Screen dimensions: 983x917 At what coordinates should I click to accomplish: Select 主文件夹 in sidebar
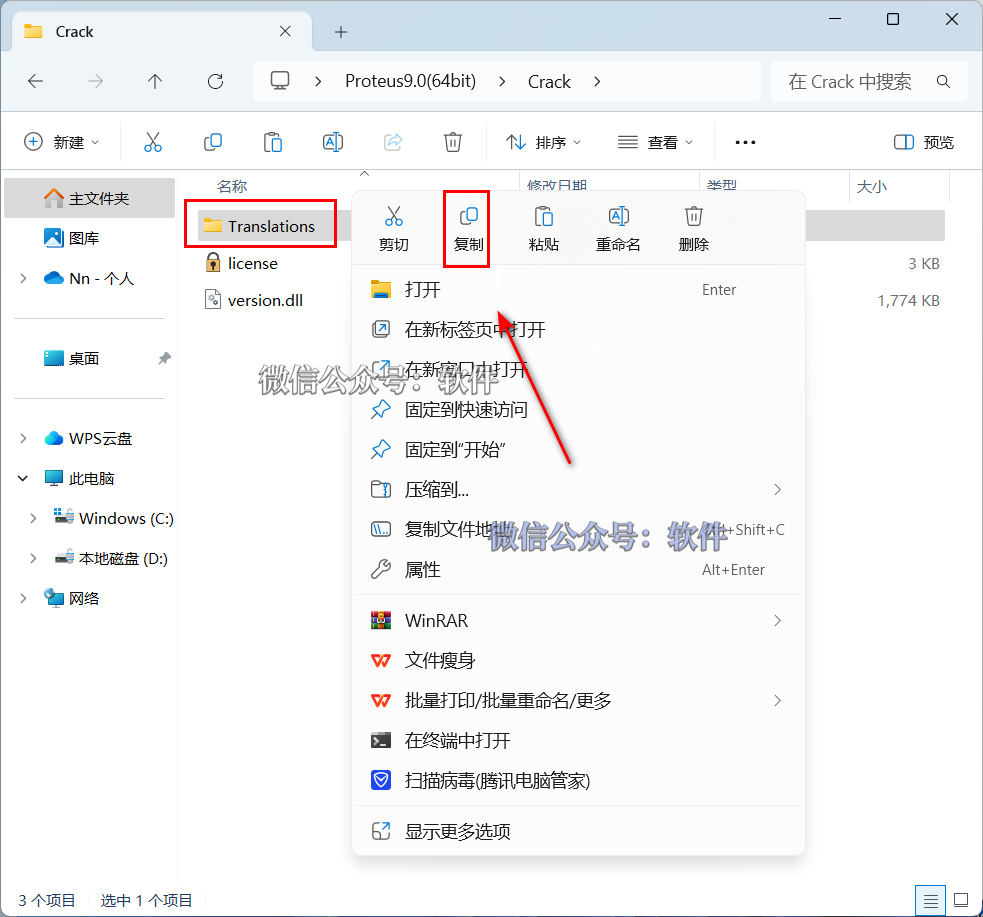pos(89,198)
